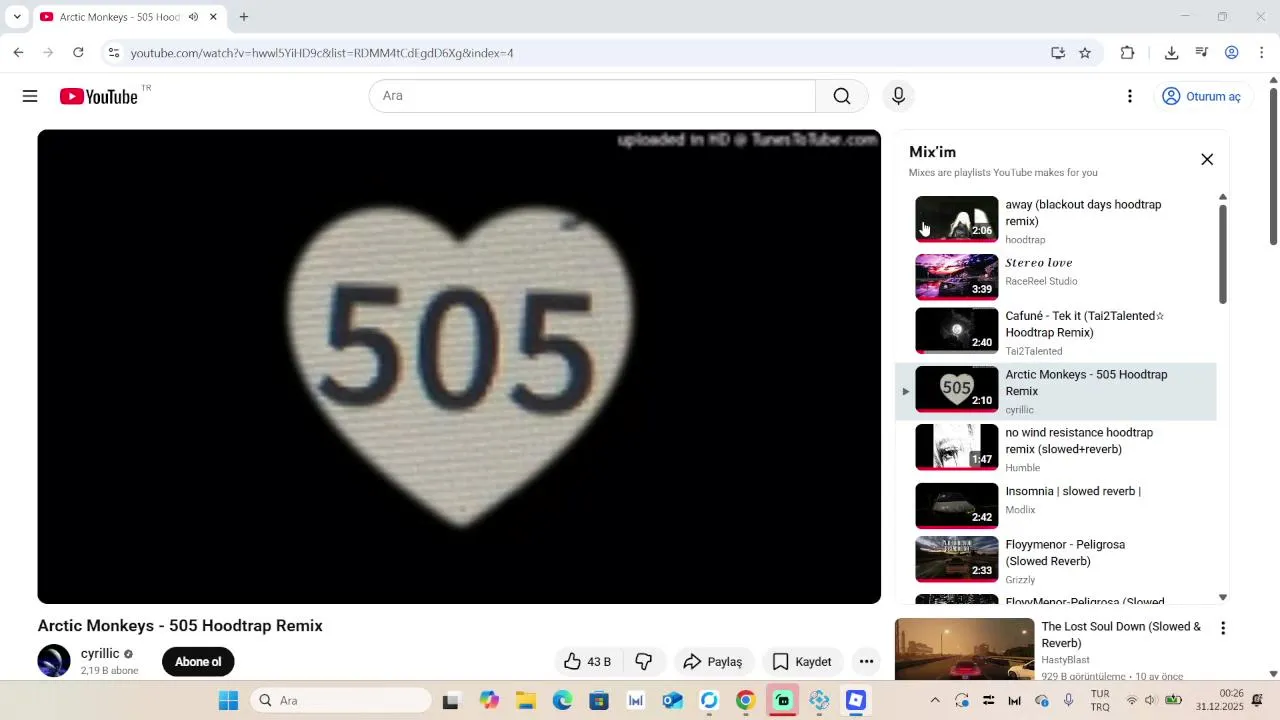Open the tray volume speaker icon
1280x720 pixels.
(x=1150, y=701)
